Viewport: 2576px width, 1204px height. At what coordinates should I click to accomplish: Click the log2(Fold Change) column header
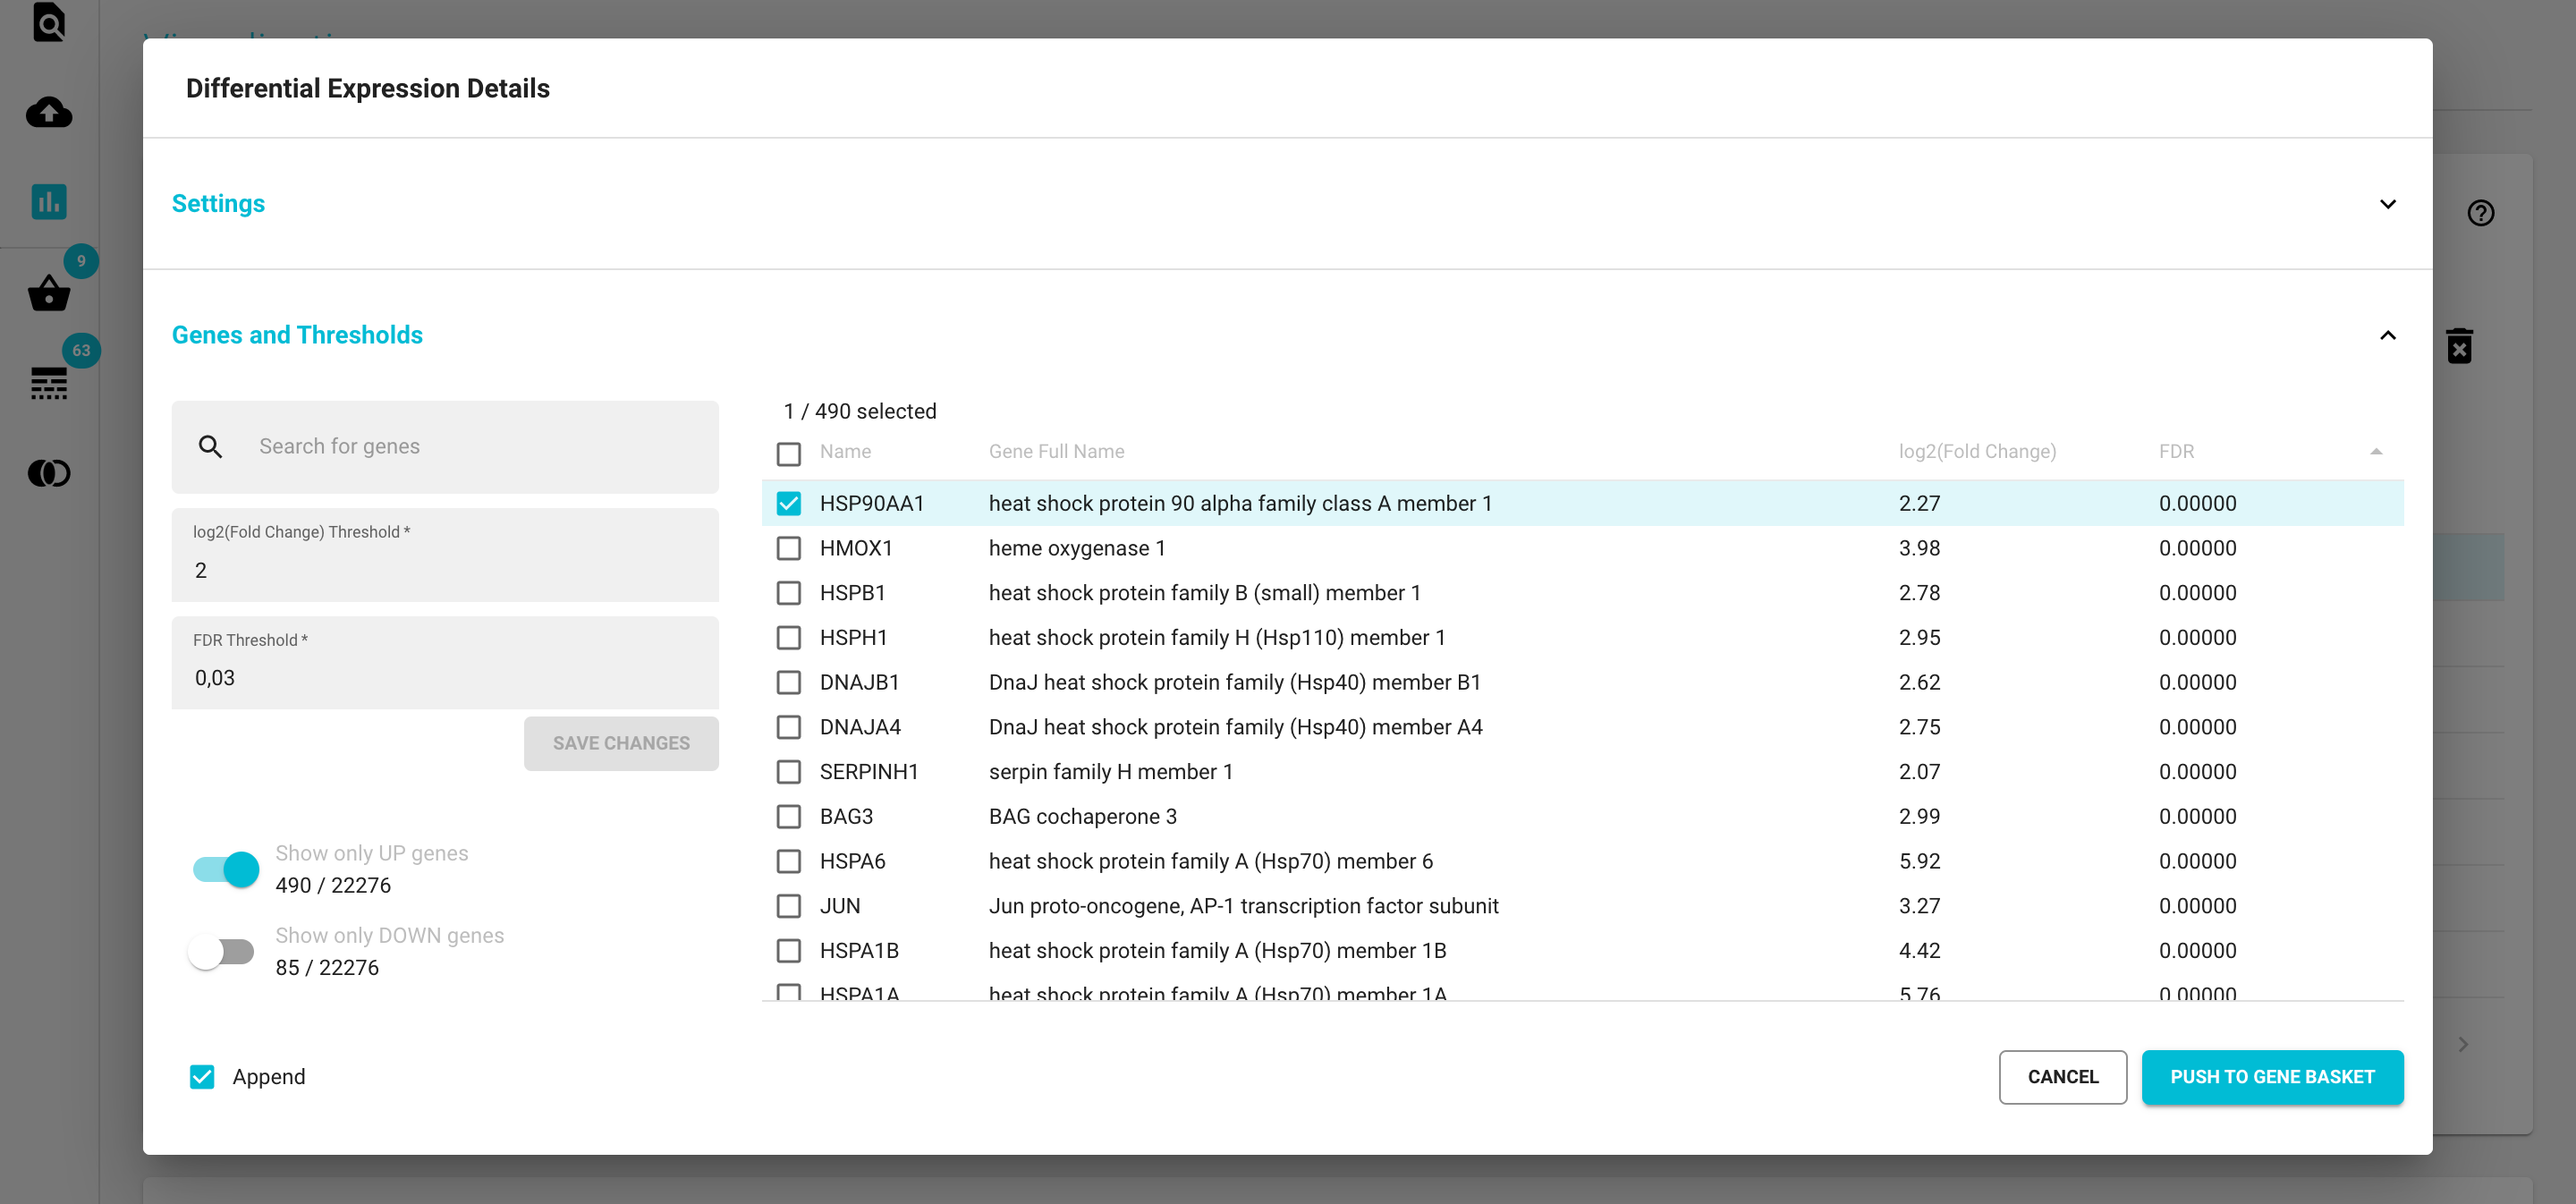[x=1976, y=452]
